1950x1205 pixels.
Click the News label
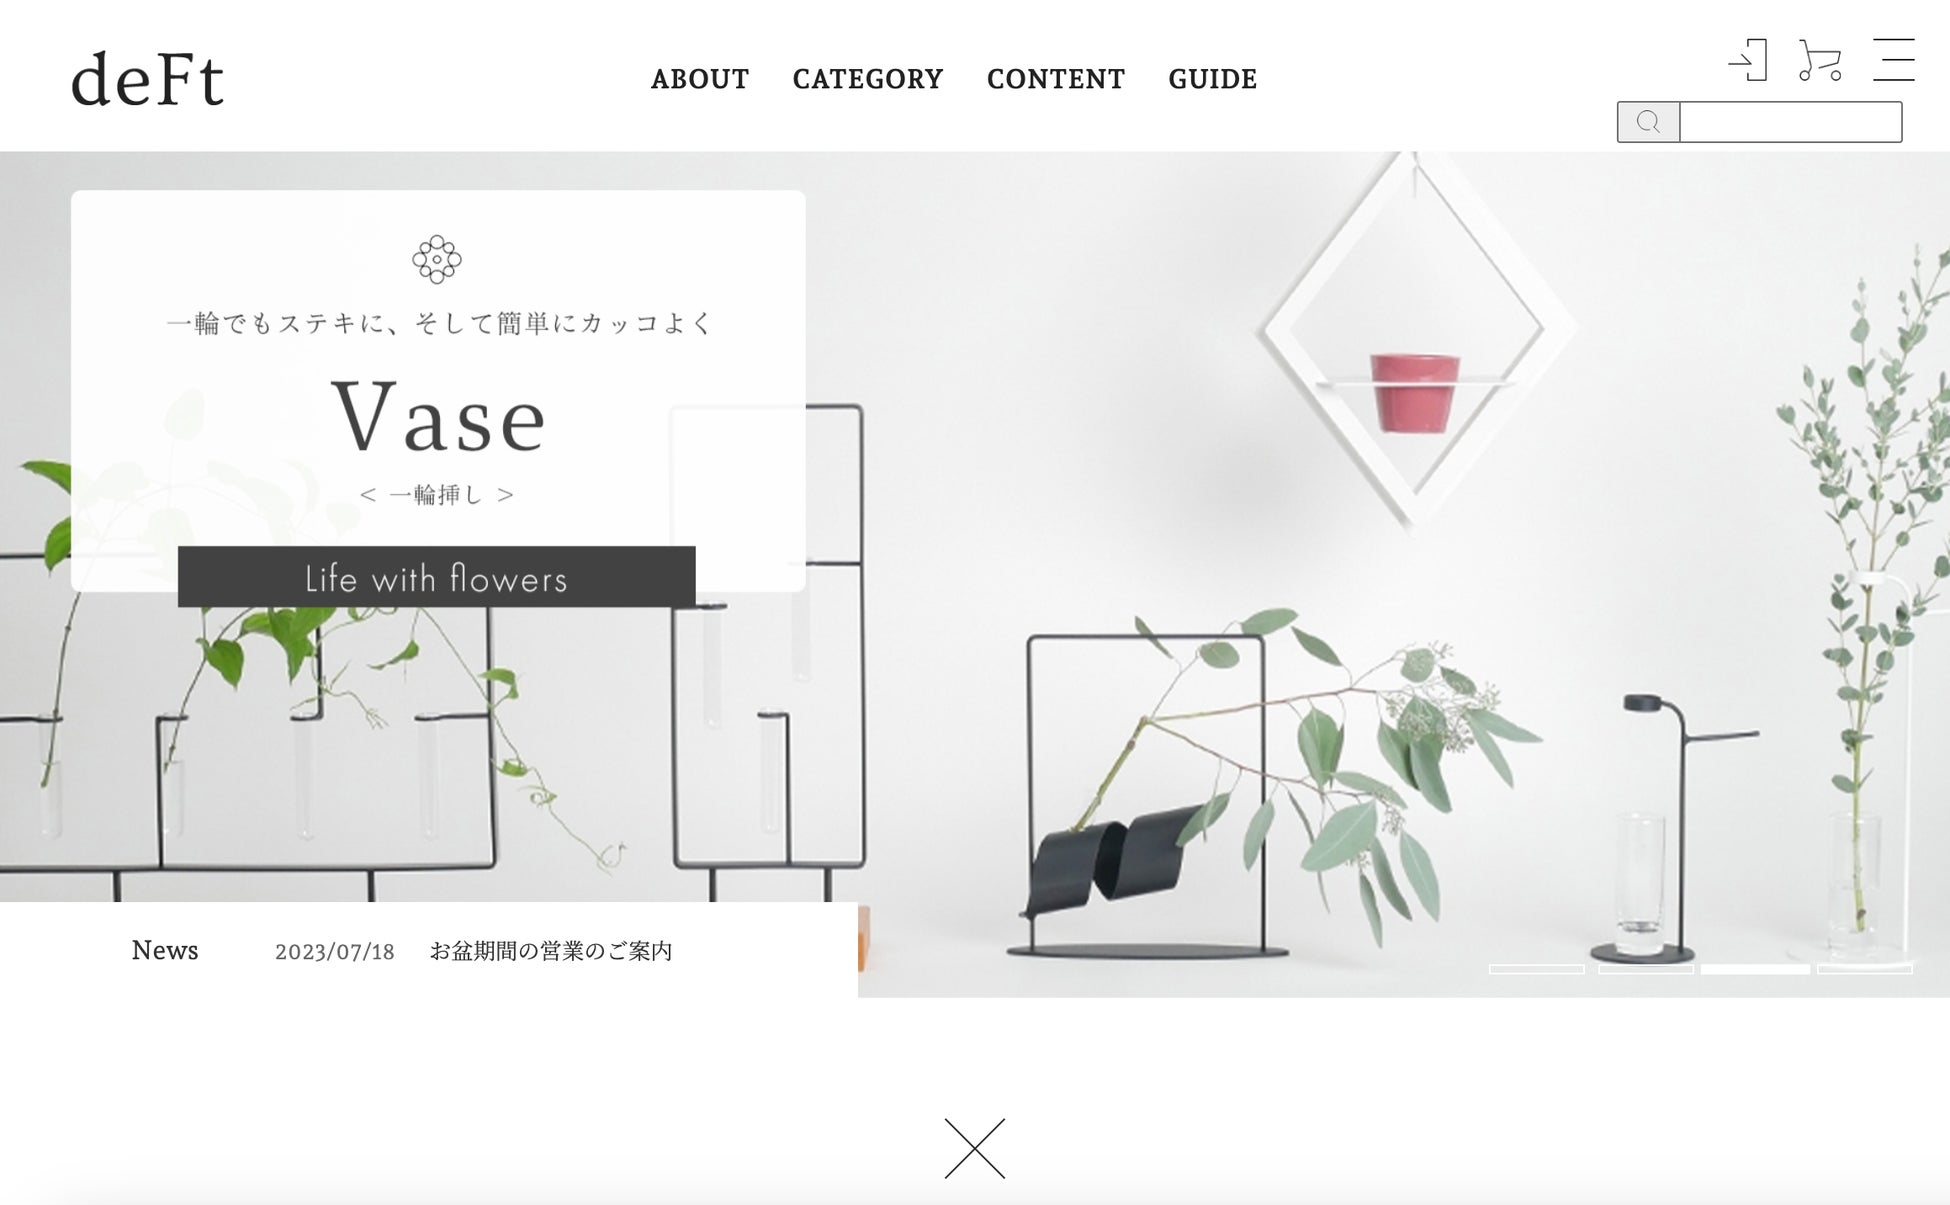point(165,950)
